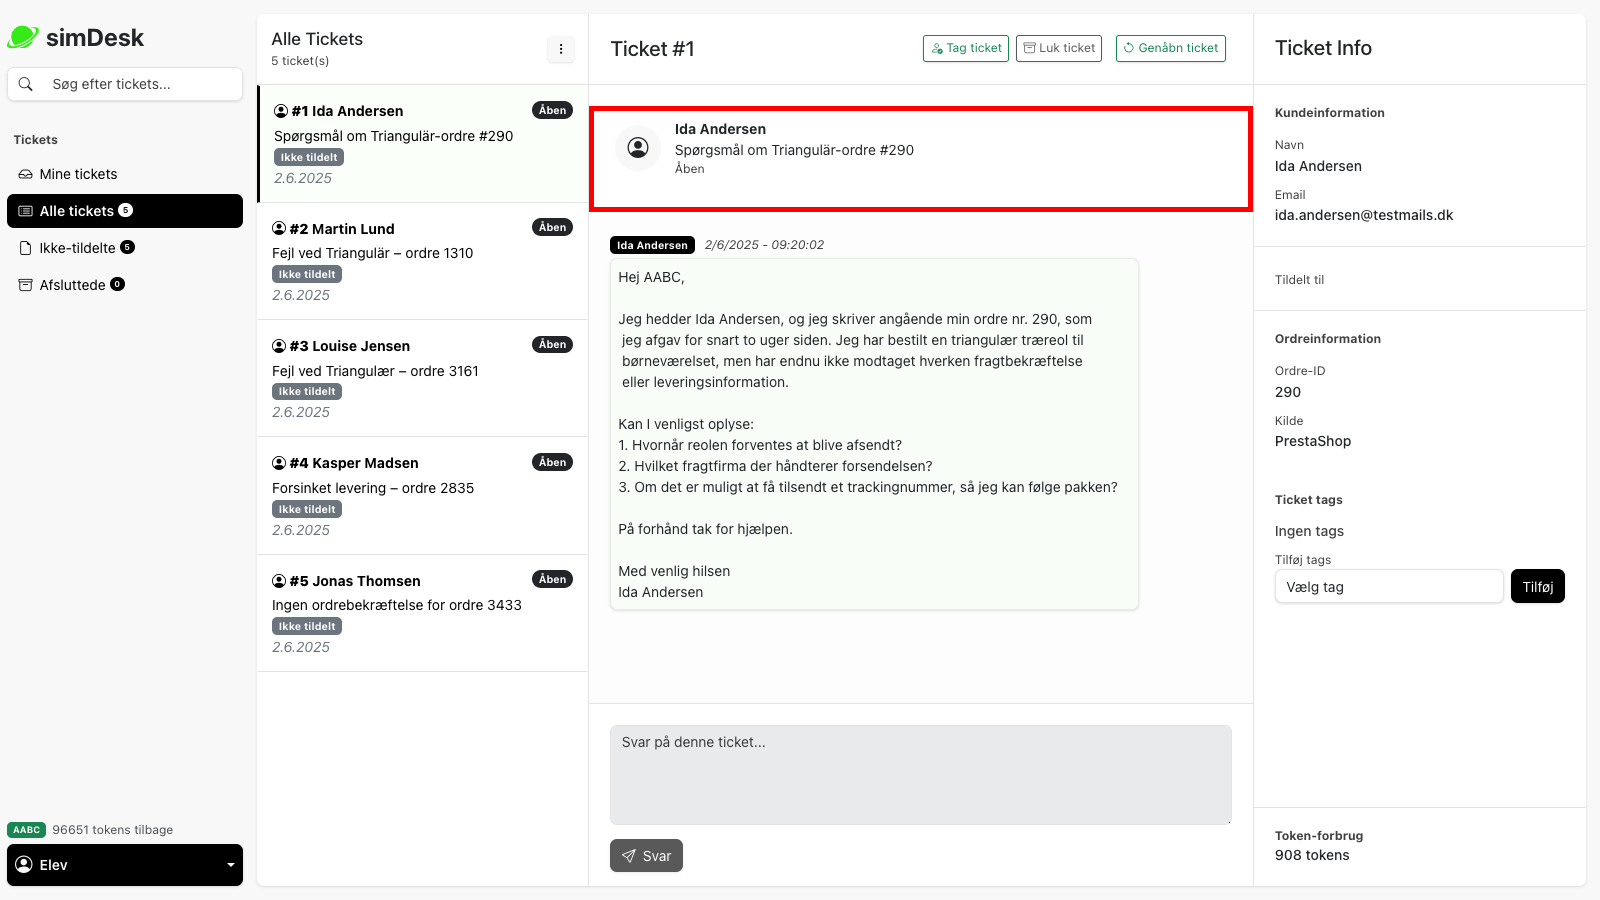Image resolution: width=1600 pixels, height=900 pixels.
Task: Select Alle tickets in the sidebar
Action: [x=80, y=211]
